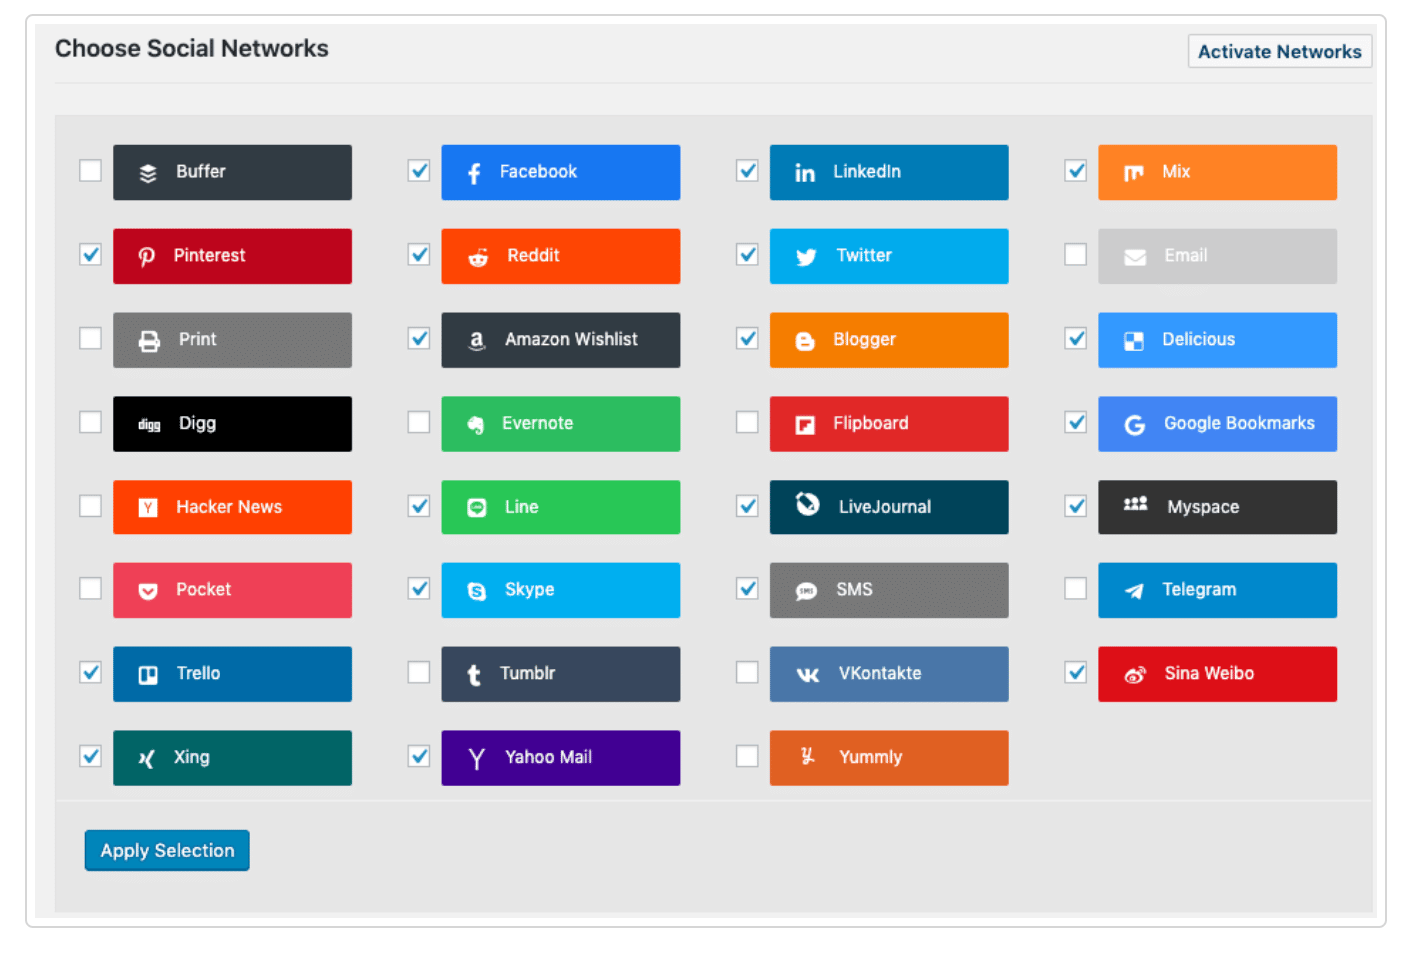Uncheck the Sina Weibo checkbox
The image size is (1412, 956).
click(x=1076, y=673)
